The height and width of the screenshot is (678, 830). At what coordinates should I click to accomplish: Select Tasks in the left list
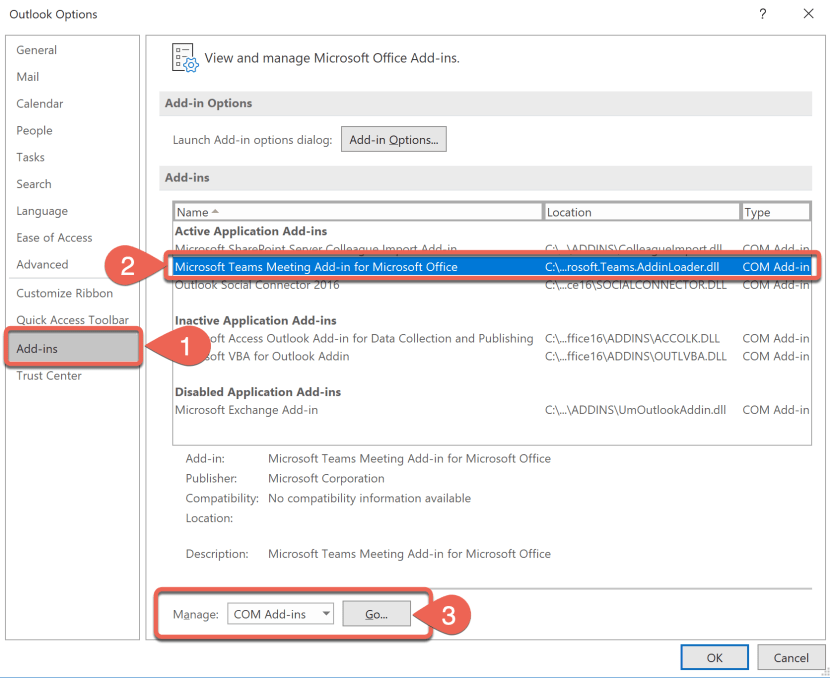pyautogui.click(x=30, y=157)
